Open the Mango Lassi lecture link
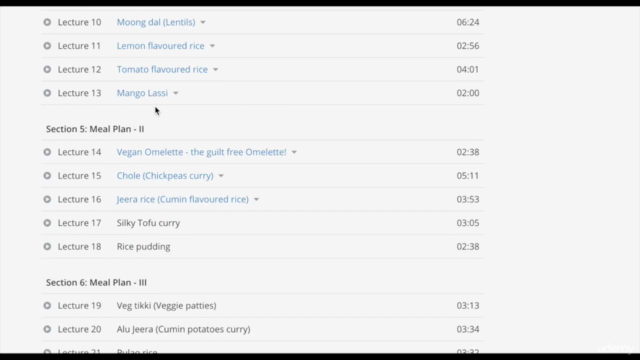 (x=142, y=93)
